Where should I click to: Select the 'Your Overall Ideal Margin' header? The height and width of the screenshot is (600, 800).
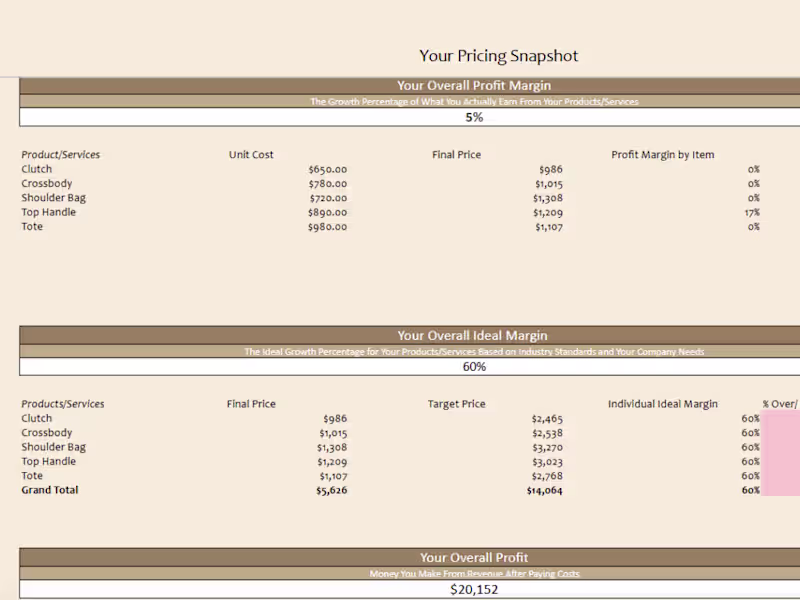[x=472, y=336]
